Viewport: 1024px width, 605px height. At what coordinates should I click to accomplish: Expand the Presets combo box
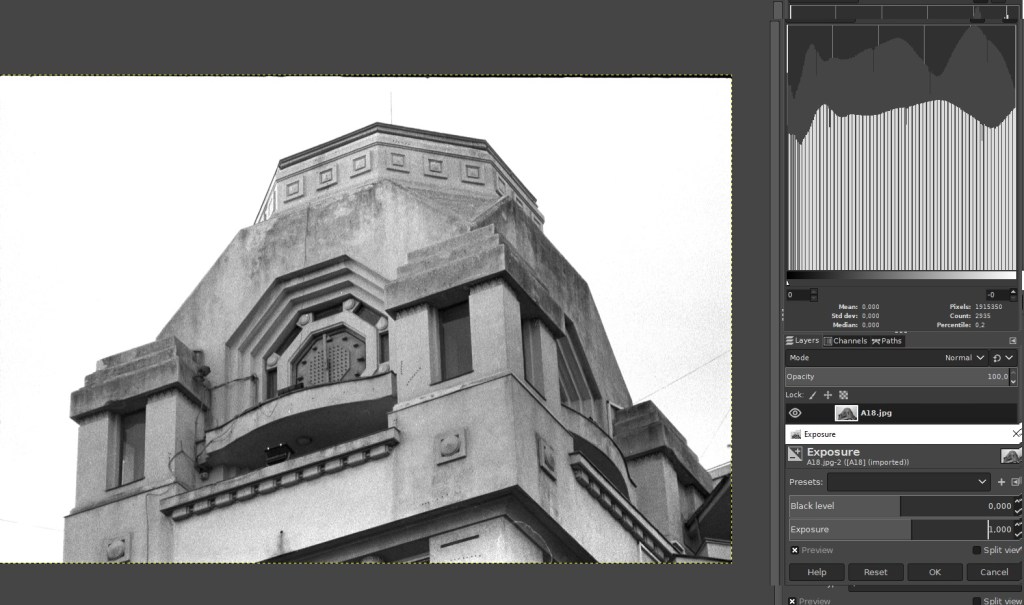[908, 482]
